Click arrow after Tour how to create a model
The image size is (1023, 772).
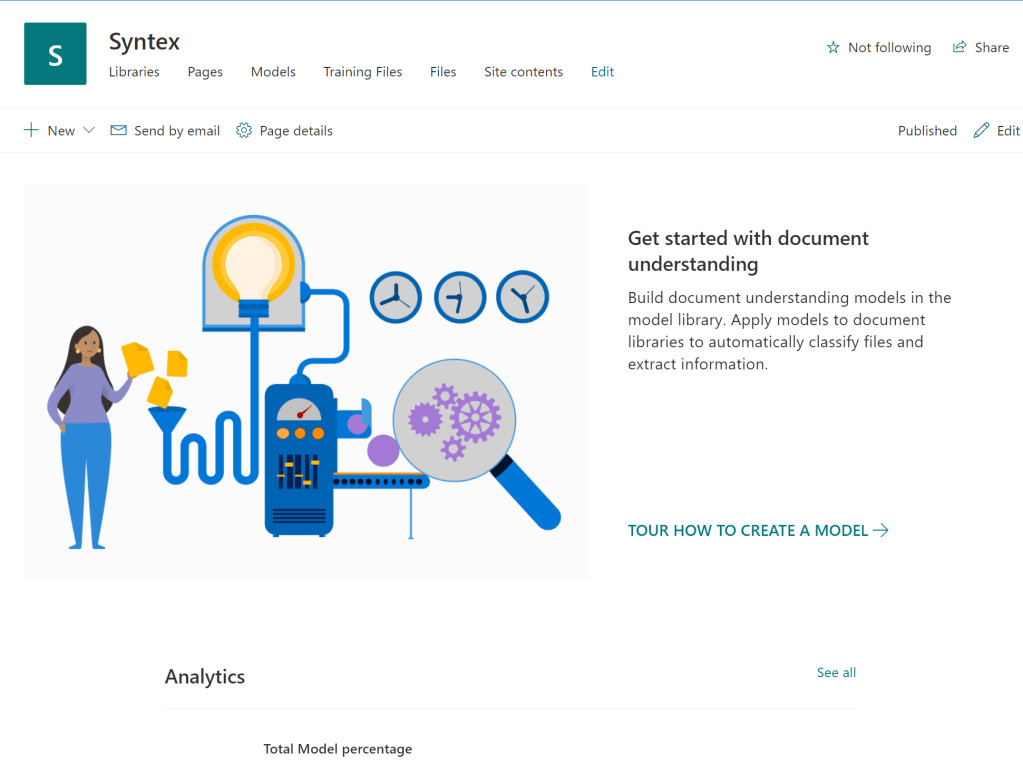click(881, 530)
